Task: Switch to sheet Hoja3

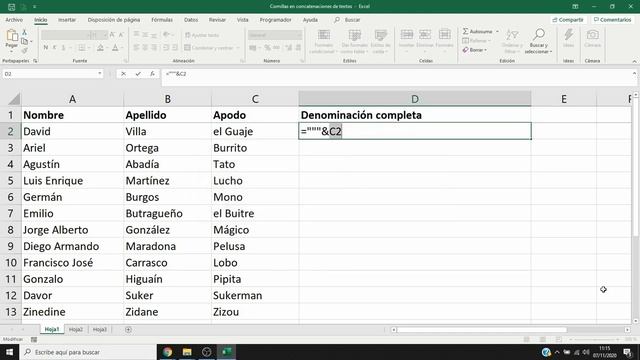Action: point(100,329)
